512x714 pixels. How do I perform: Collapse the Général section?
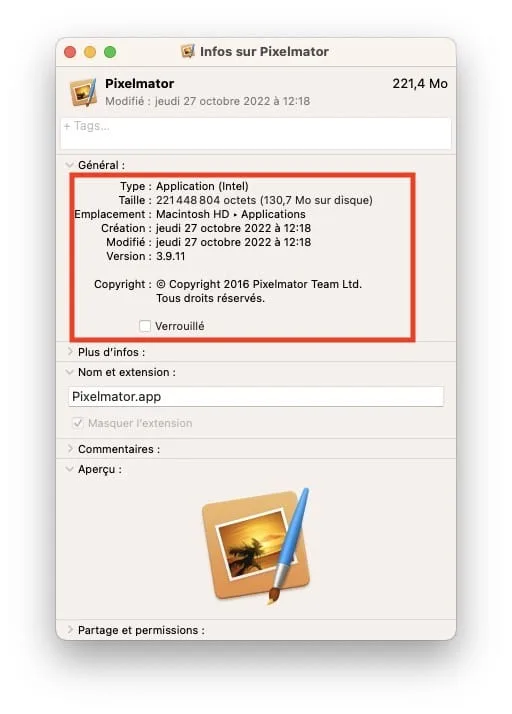click(x=70, y=165)
